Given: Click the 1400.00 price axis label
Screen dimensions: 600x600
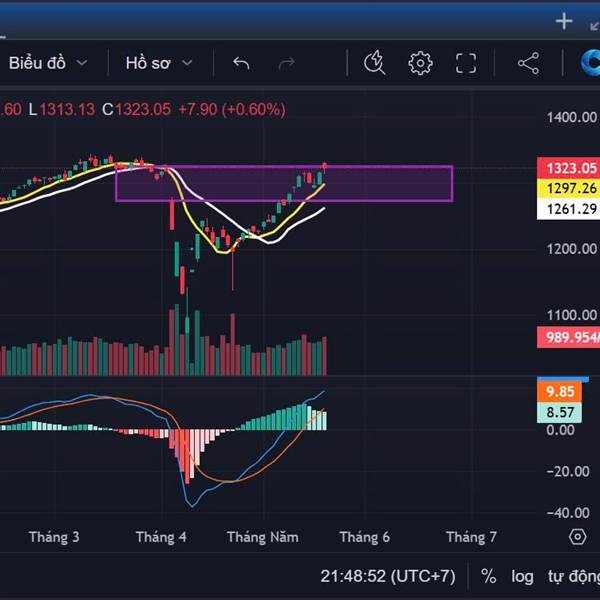Looking at the screenshot, I should coord(572,117).
